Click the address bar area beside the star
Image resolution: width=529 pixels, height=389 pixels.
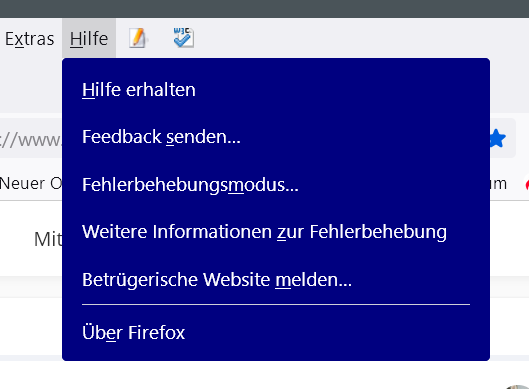[511, 138]
